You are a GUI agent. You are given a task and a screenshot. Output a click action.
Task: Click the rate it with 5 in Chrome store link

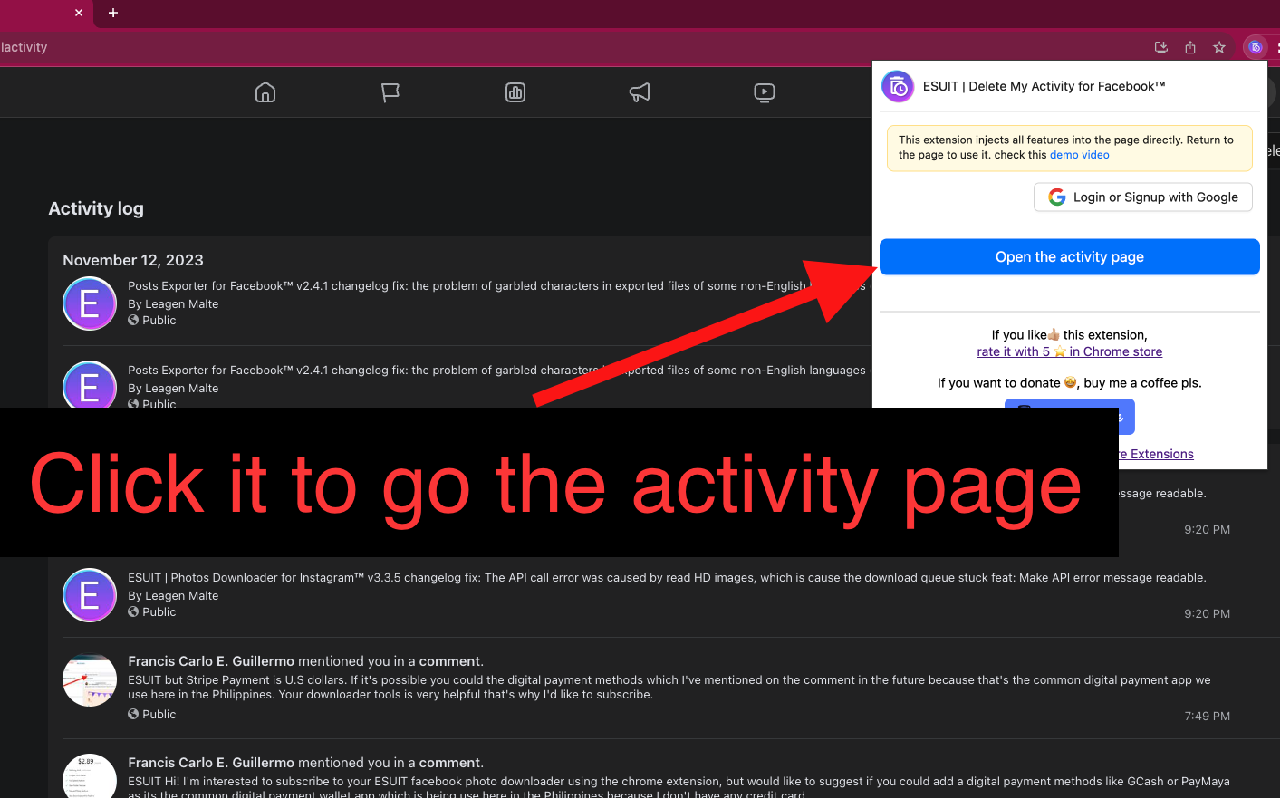click(x=1068, y=351)
